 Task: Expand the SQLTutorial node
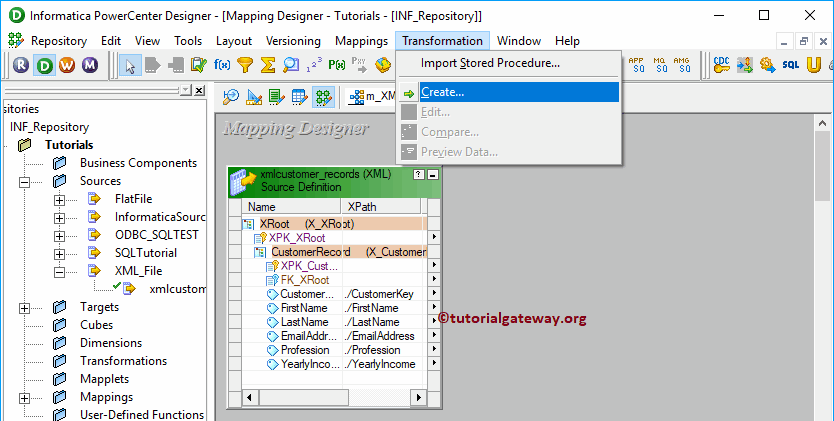tap(60, 254)
